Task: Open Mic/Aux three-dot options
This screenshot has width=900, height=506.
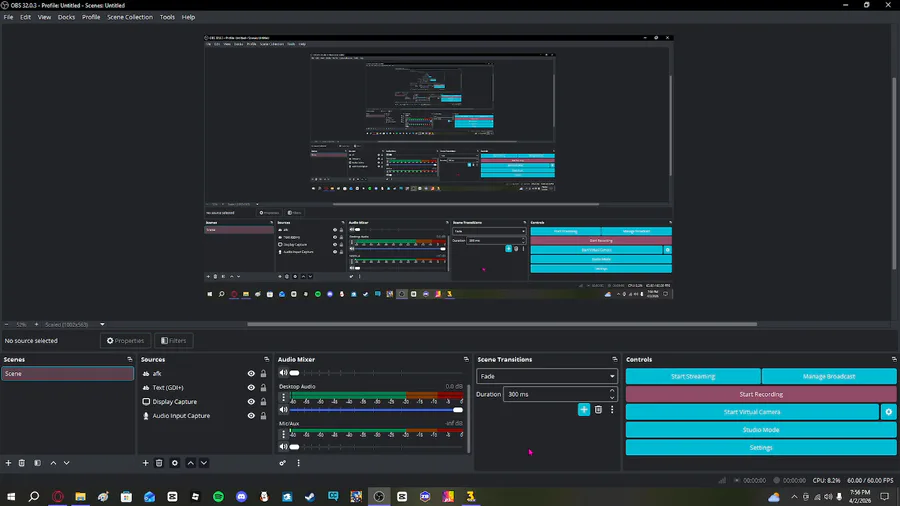Action: pos(284,434)
